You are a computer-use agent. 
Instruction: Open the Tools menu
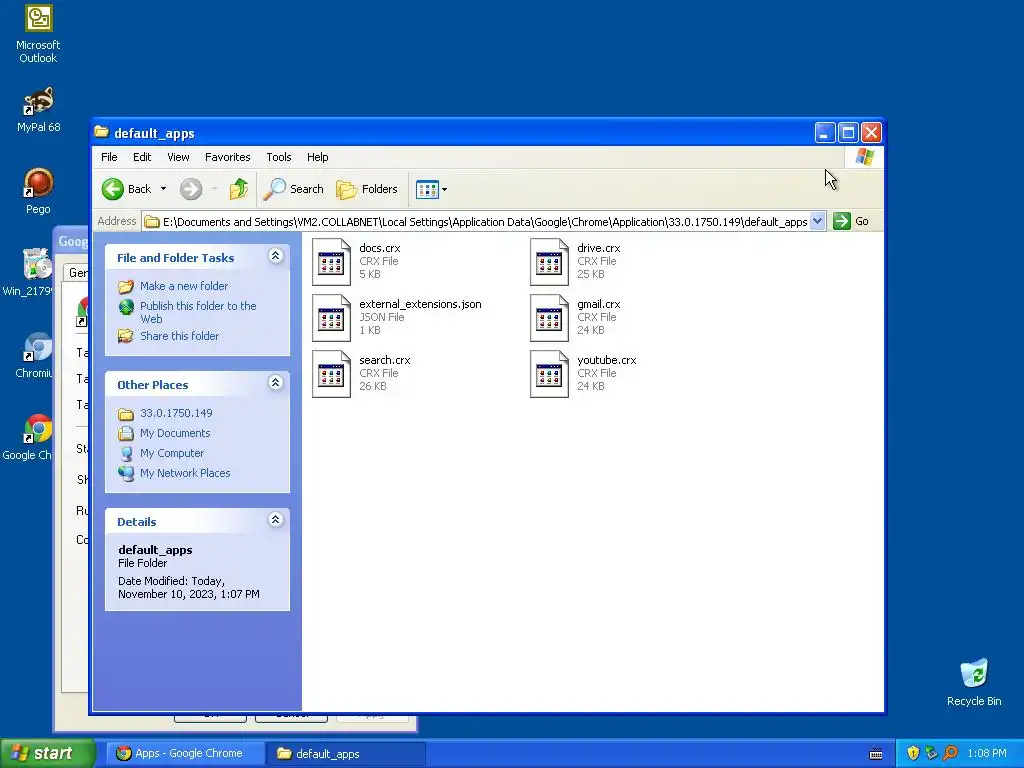click(279, 157)
